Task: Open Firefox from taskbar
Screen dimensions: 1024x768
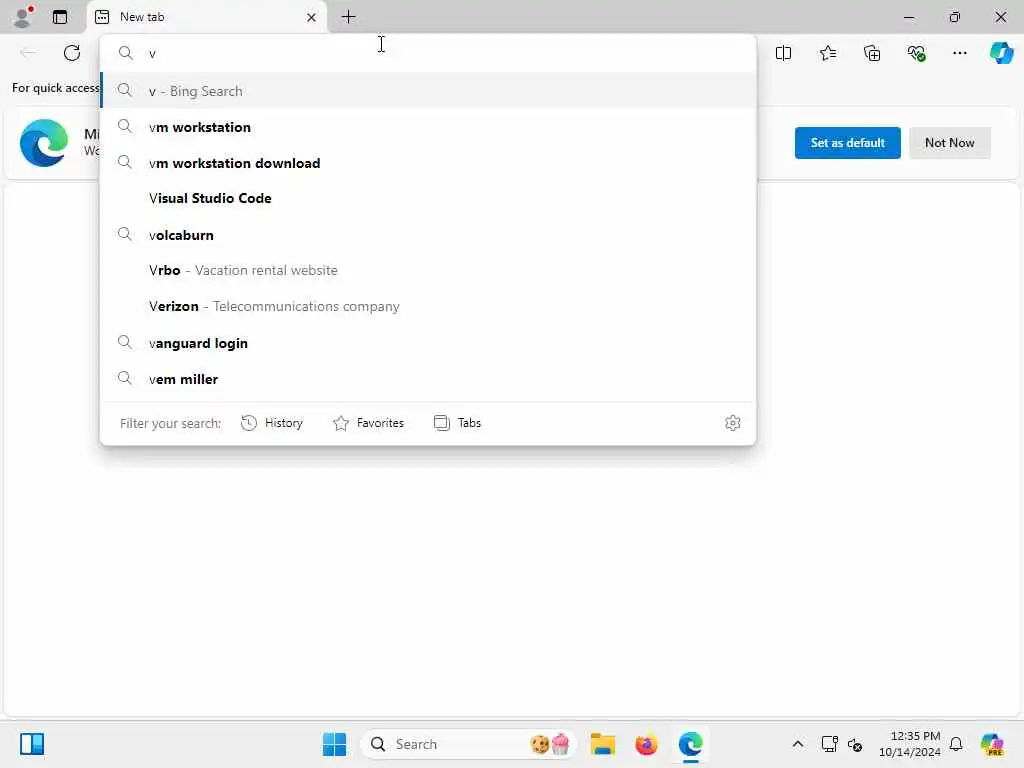Action: point(646,744)
